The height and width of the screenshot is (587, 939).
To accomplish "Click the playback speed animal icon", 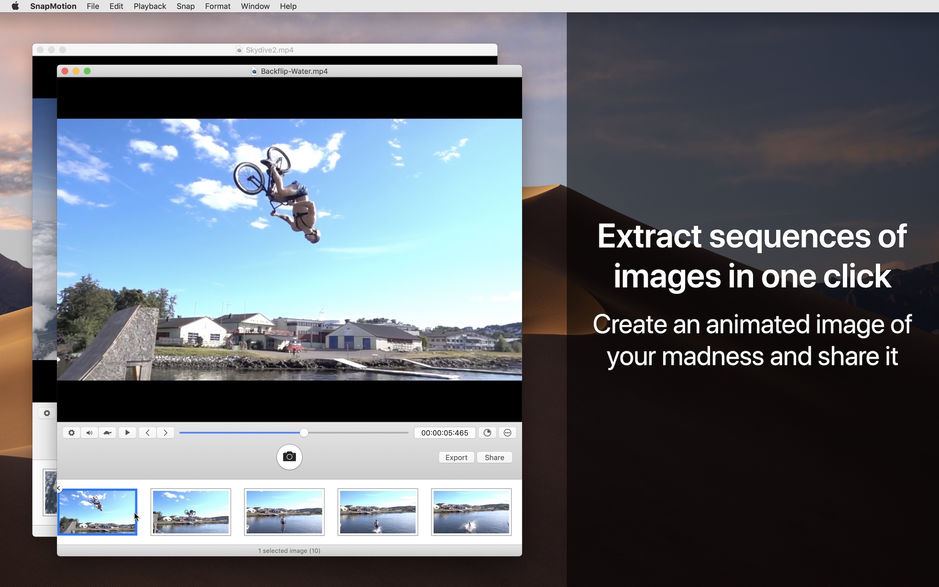I will pos(108,432).
